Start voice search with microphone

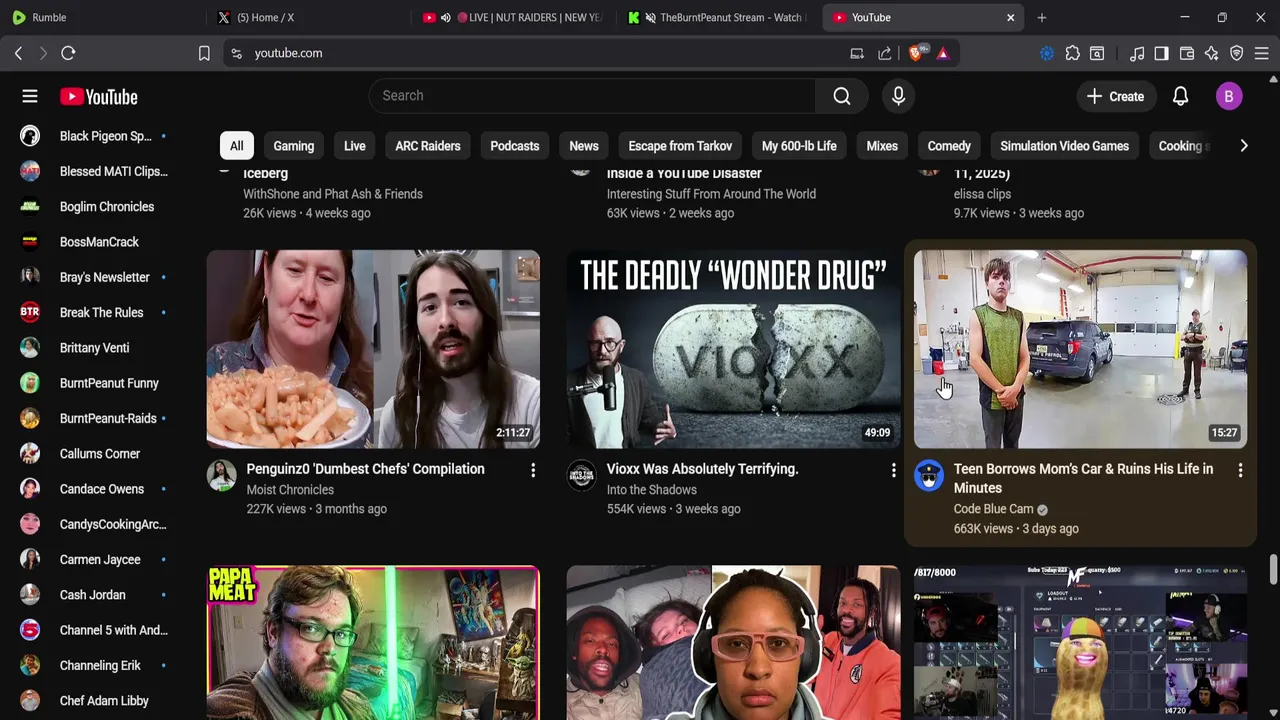tap(898, 96)
